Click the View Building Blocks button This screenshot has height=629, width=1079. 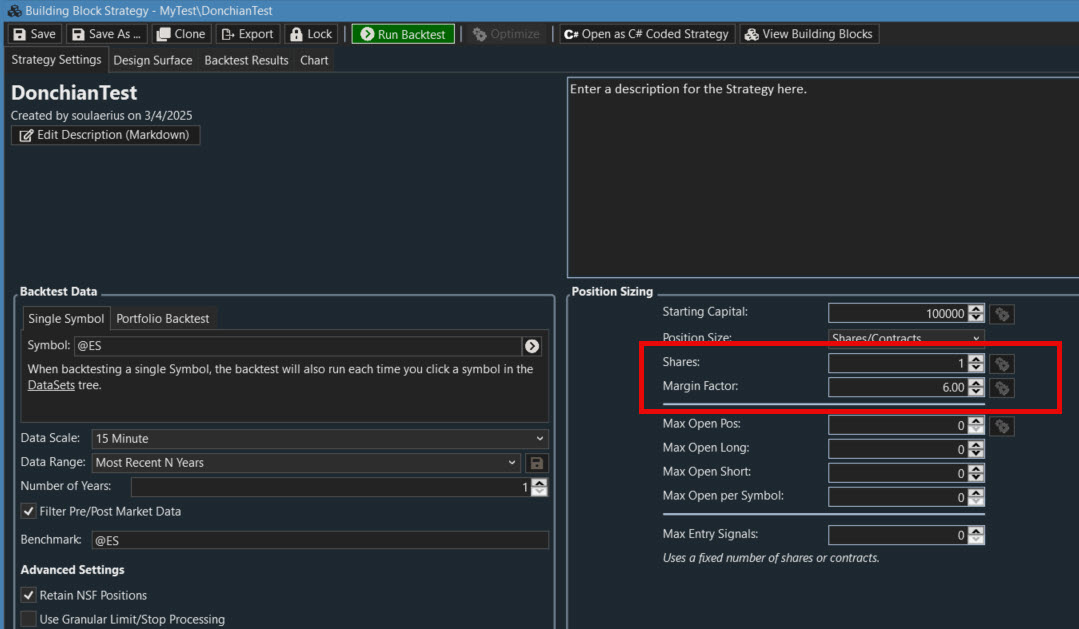coord(809,34)
